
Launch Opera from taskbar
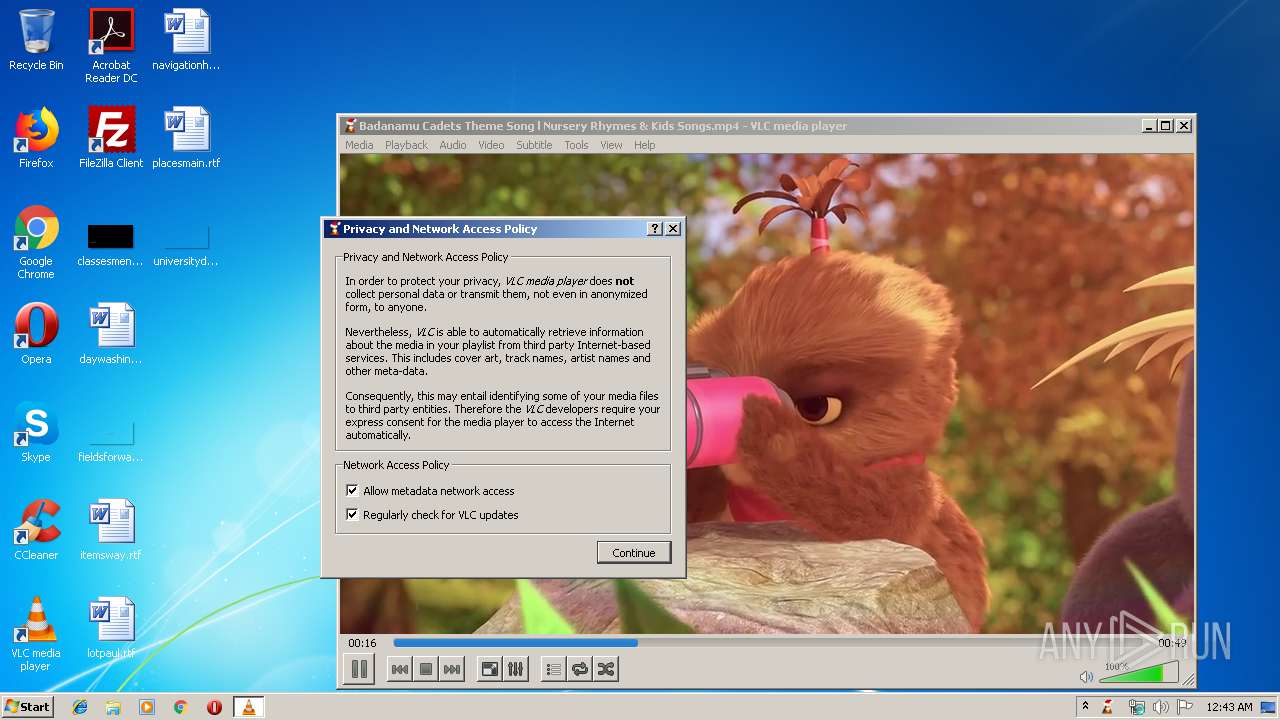tap(214, 707)
